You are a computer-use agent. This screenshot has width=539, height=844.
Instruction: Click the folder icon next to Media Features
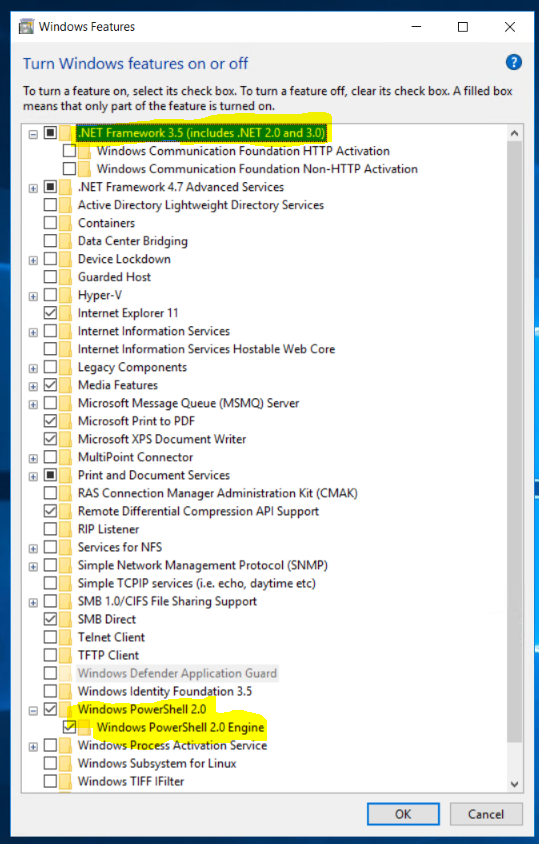click(x=66, y=385)
